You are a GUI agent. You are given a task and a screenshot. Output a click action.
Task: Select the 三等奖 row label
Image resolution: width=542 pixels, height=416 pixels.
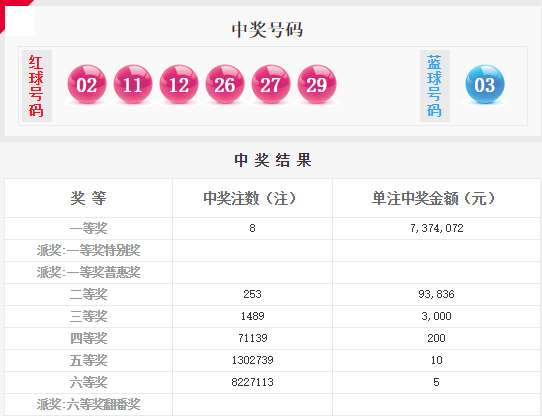88,316
